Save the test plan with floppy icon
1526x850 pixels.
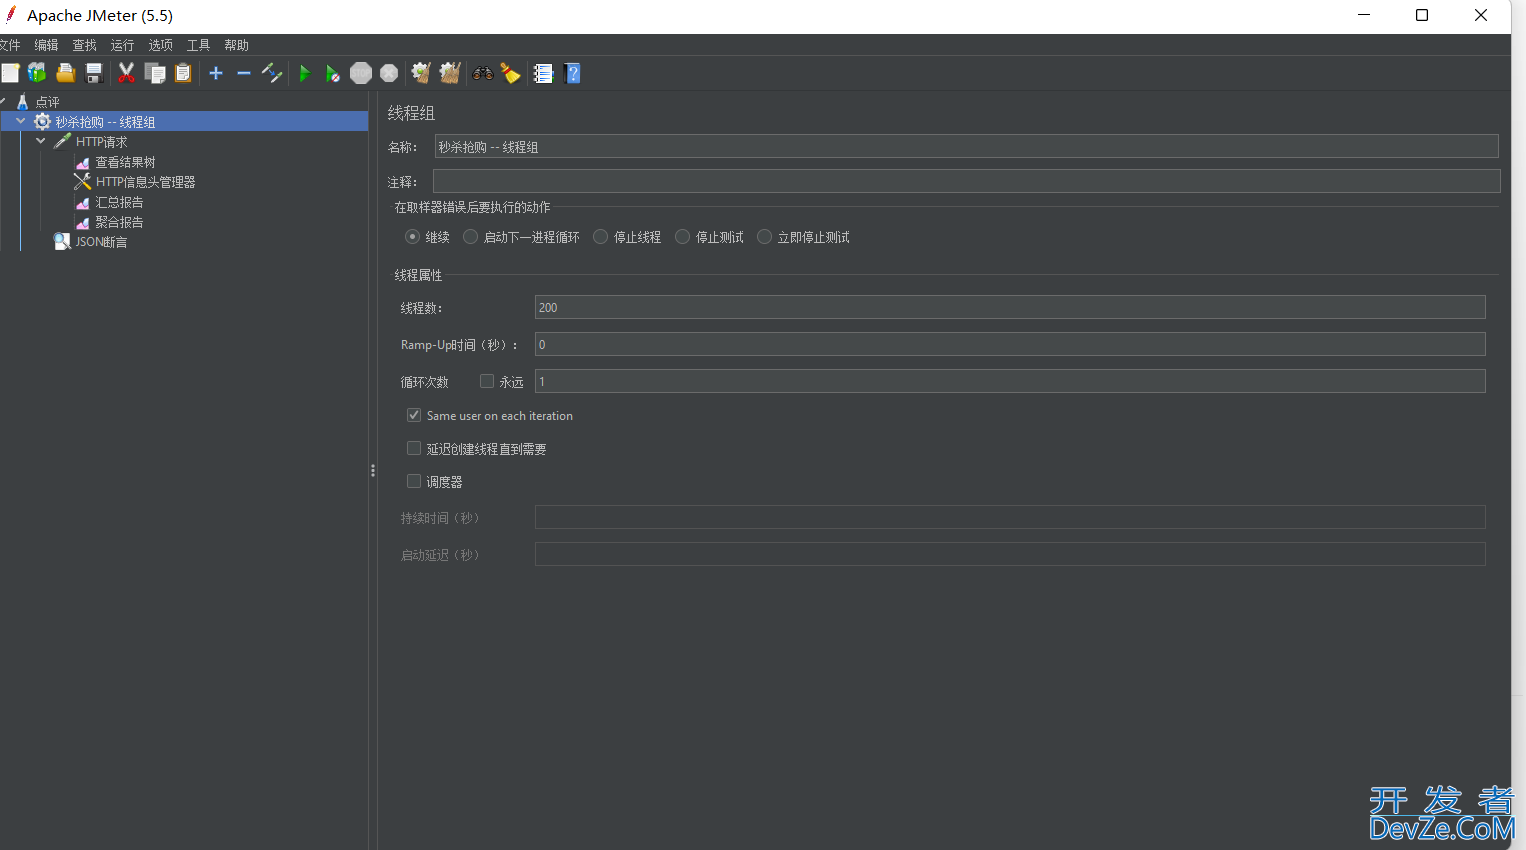pos(94,73)
